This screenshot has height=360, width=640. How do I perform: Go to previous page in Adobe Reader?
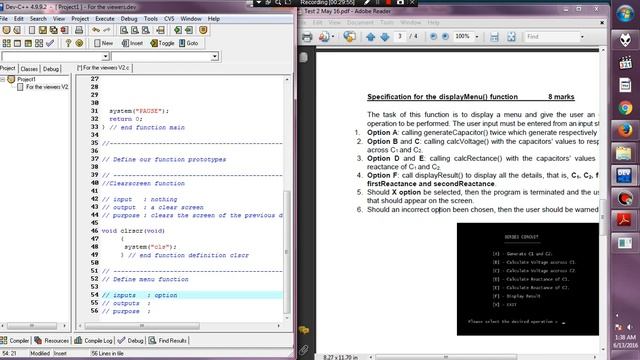pyautogui.click(x=371, y=37)
